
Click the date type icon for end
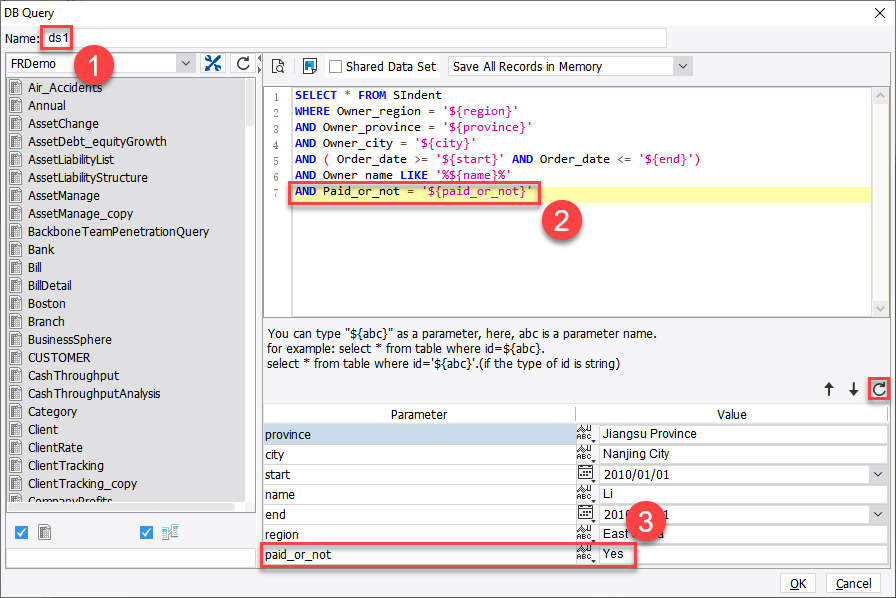585,513
